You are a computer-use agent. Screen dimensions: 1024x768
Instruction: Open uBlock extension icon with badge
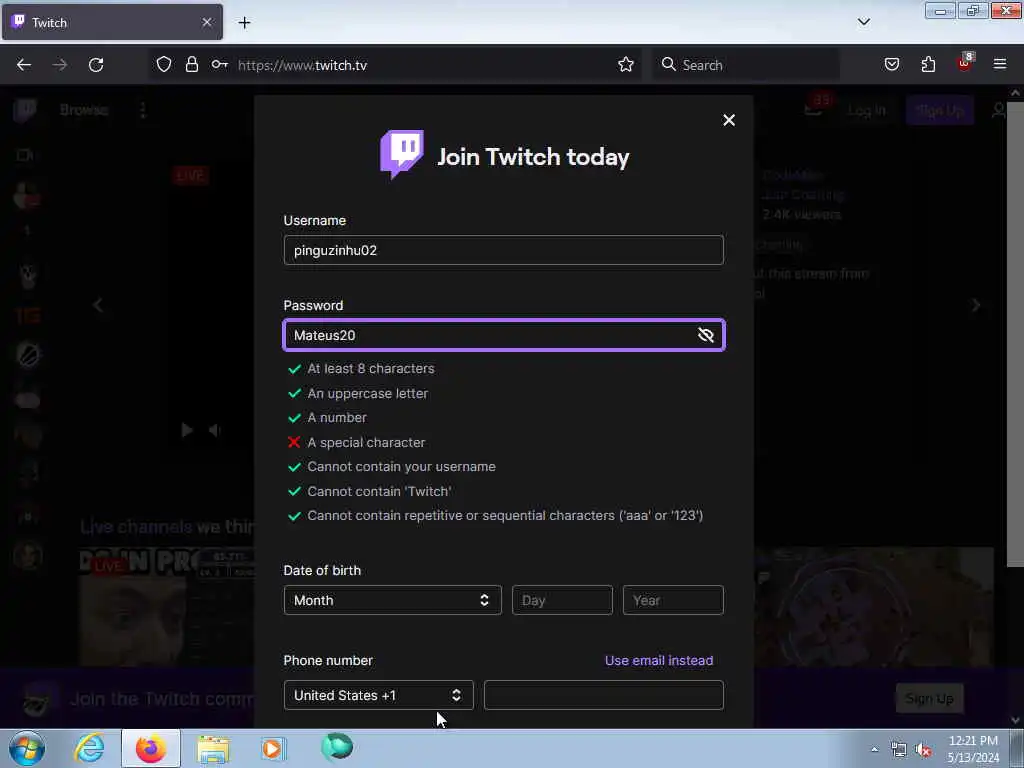(965, 63)
